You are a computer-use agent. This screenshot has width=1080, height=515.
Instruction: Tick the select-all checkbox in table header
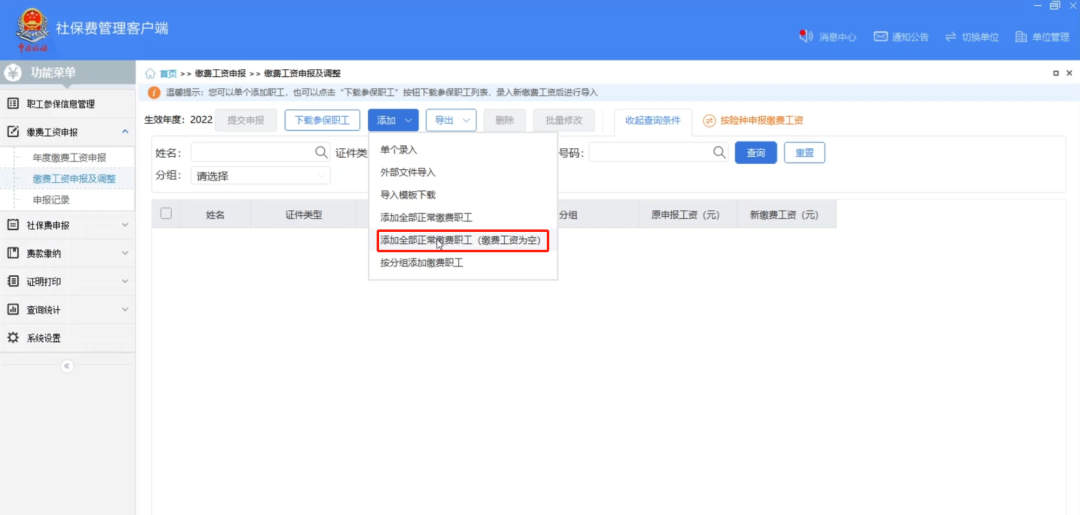[x=166, y=213]
